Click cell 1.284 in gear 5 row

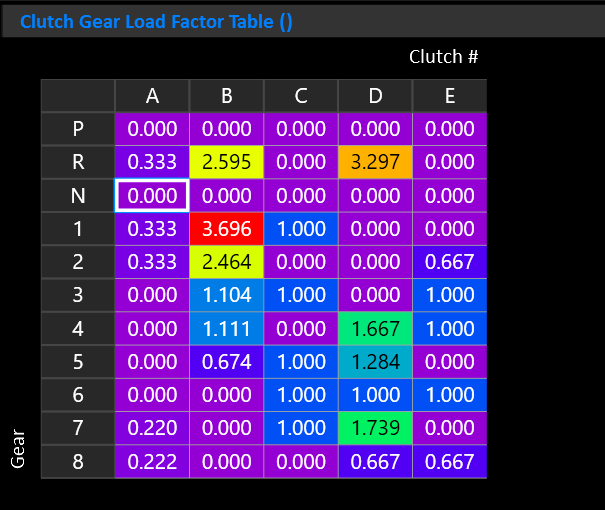click(375, 362)
